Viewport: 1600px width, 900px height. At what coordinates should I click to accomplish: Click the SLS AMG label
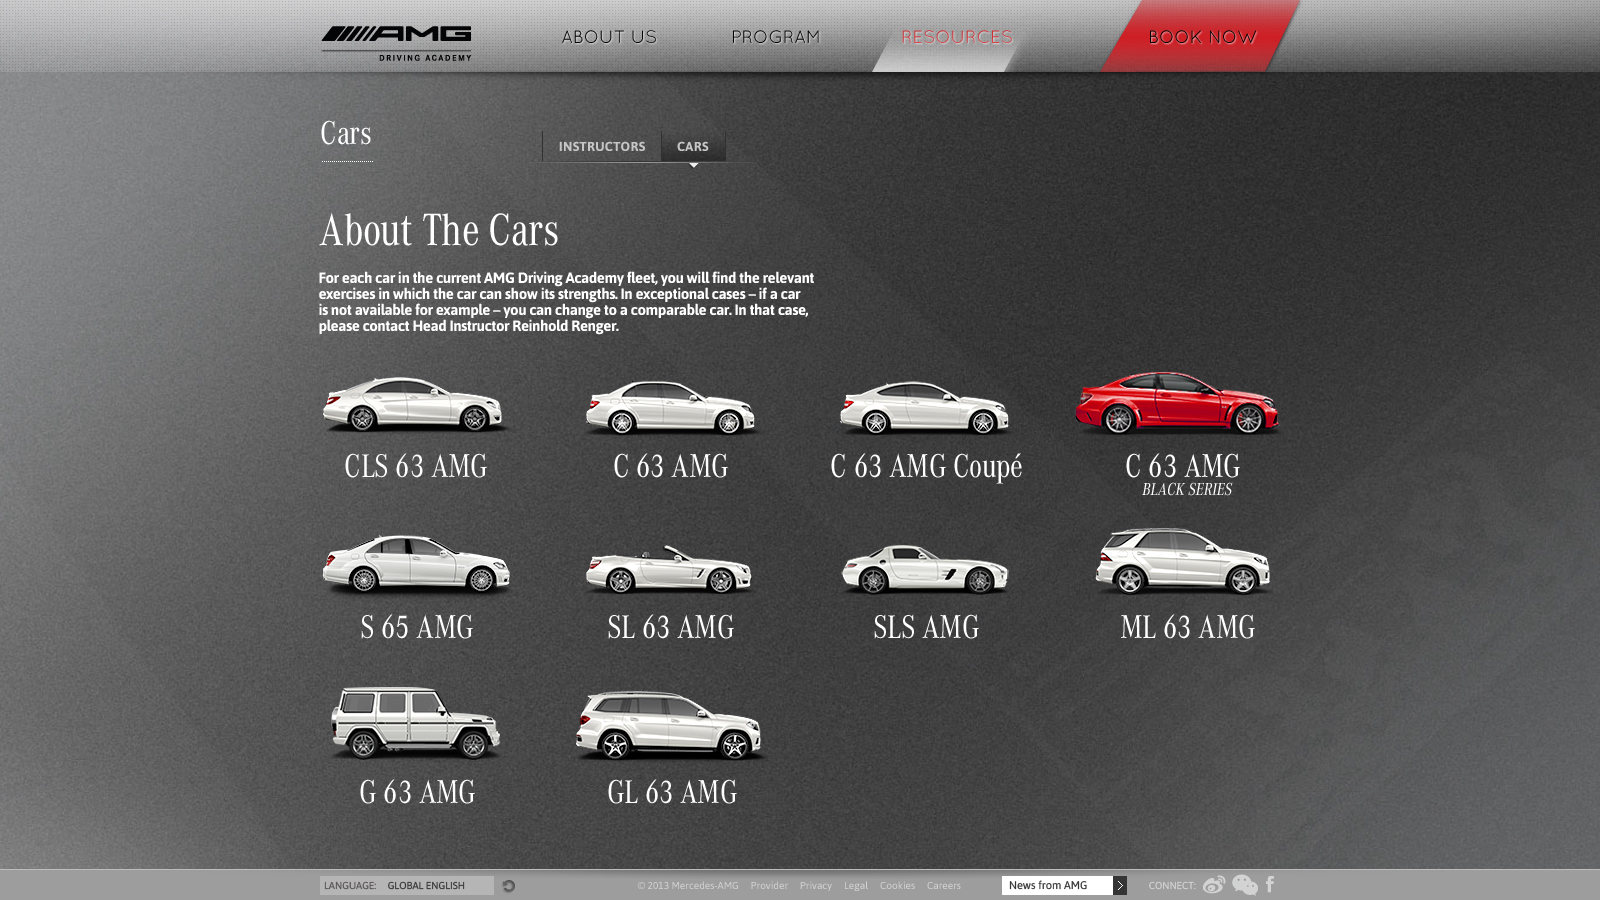coord(926,628)
